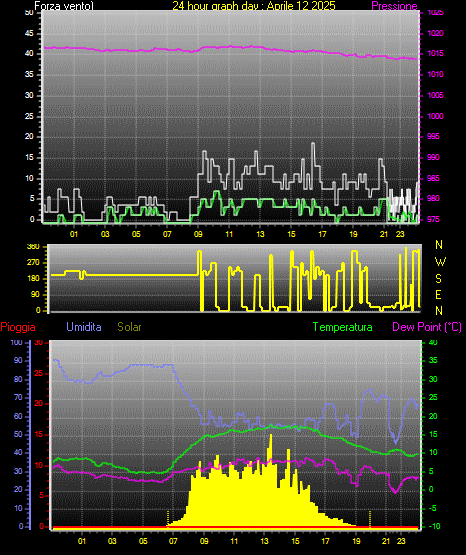Viewport: 466px width, 555px height.
Task: Click the 1015 pressure scale value
Action: tap(435, 53)
